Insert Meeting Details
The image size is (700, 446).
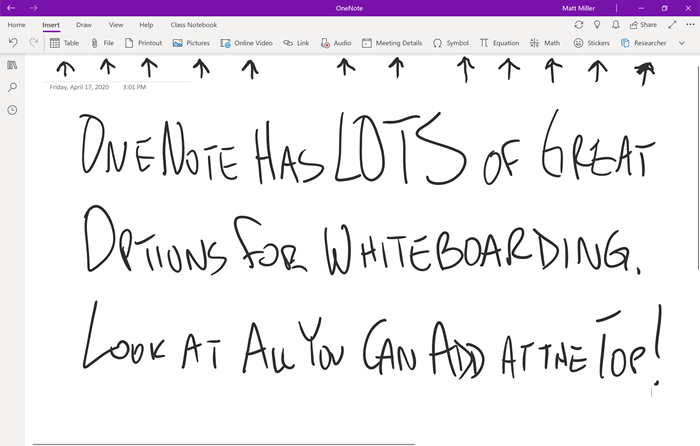392,43
